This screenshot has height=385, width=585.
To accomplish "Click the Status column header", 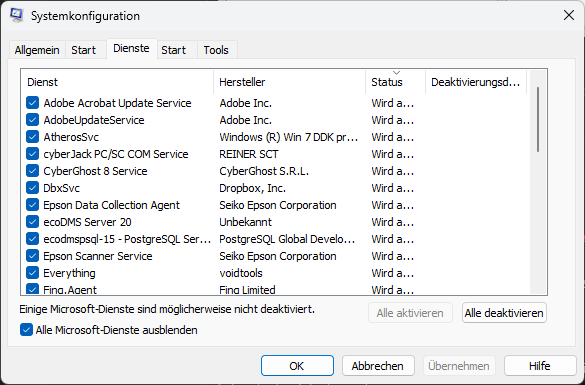I will tap(395, 82).
